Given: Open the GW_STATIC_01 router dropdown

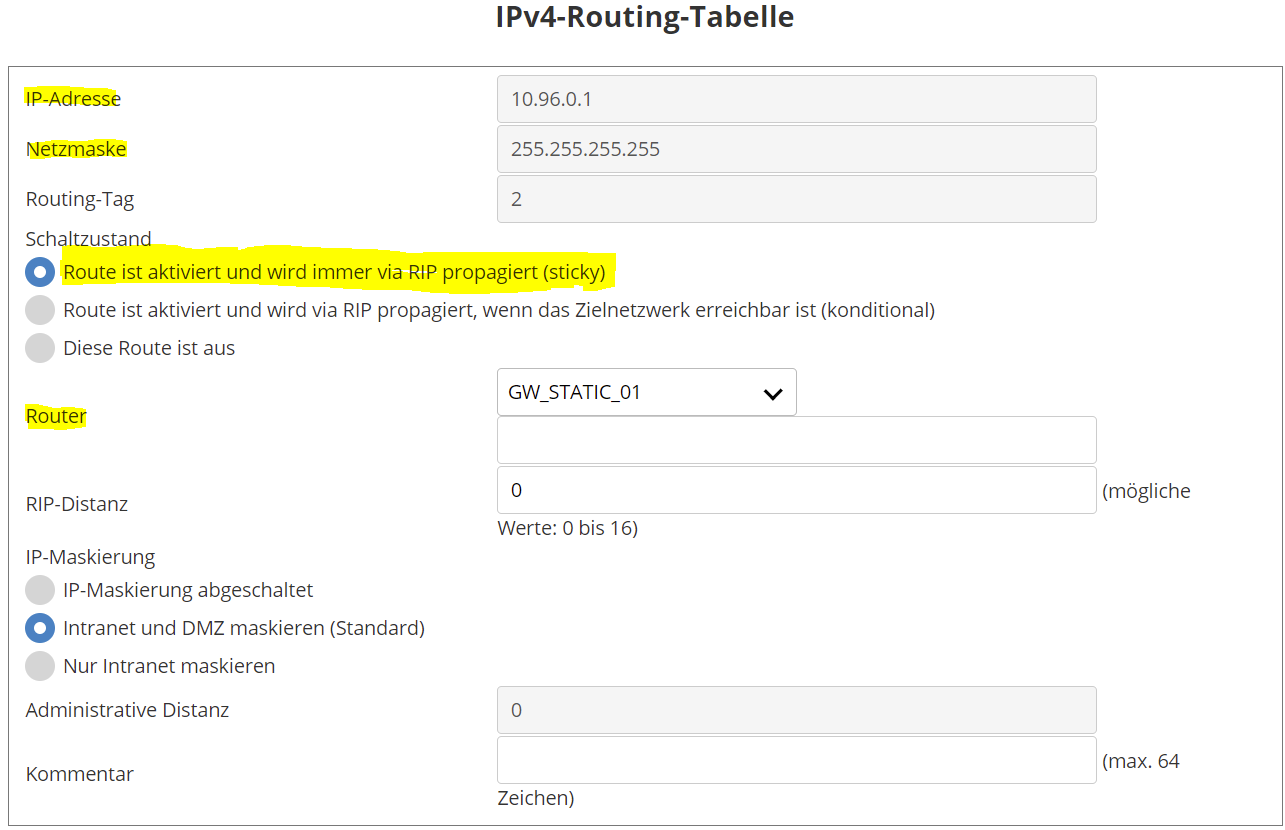Looking at the screenshot, I should click(x=646, y=392).
